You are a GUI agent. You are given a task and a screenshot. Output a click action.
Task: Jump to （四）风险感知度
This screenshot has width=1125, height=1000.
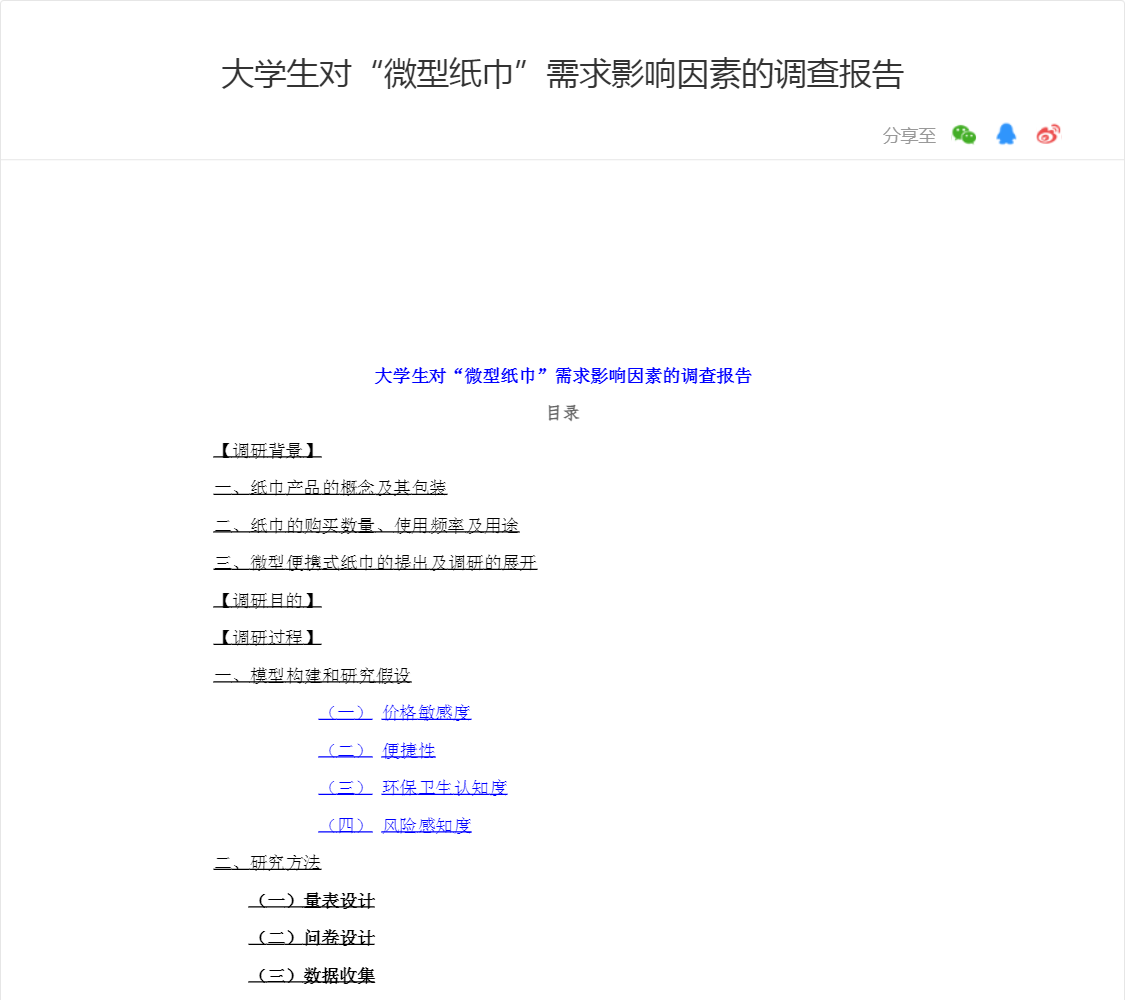coord(395,825)
